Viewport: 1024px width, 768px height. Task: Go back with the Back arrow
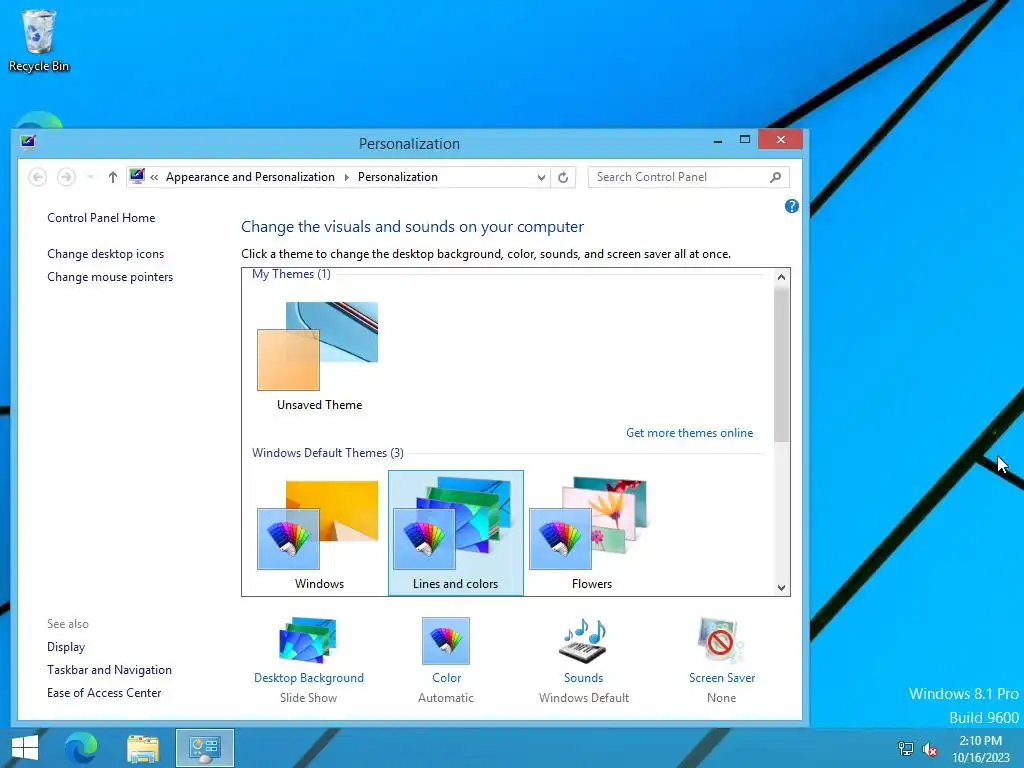(38, 177)
